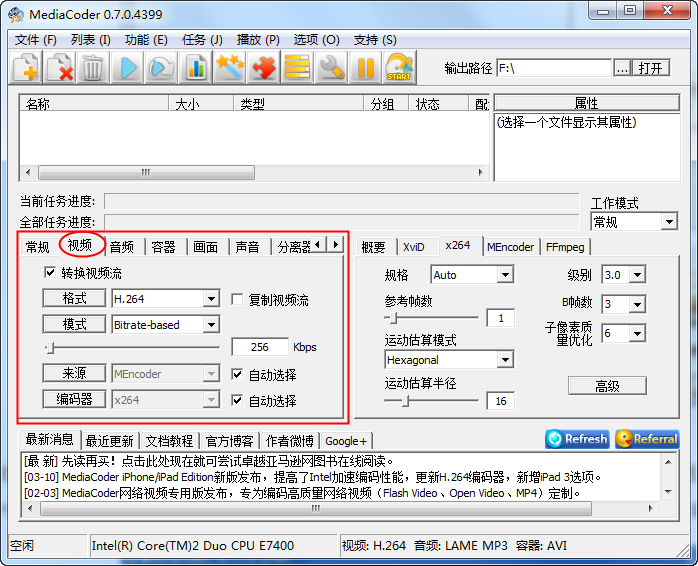Click the wrench settings icon
698x566 pixels.
tap(331, 67)
